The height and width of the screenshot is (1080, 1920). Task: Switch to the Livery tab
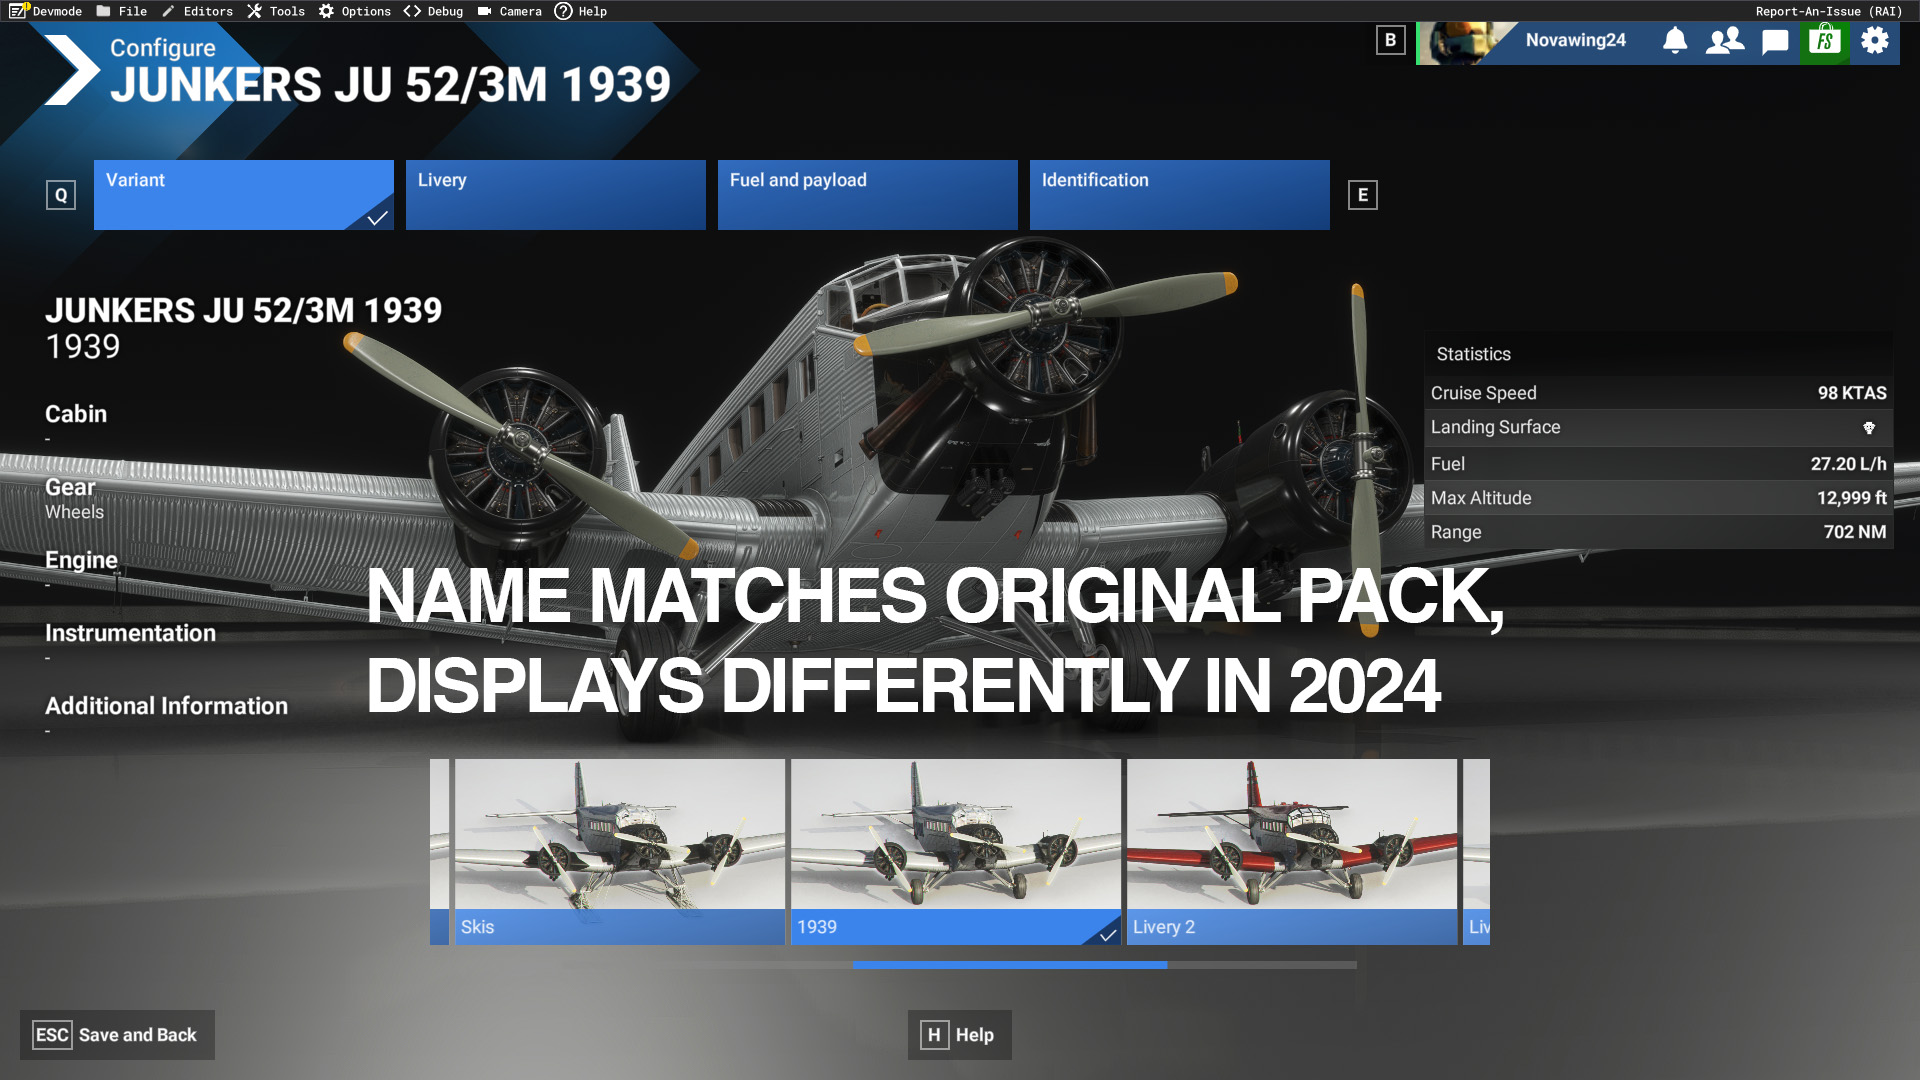tap(556, 195)
